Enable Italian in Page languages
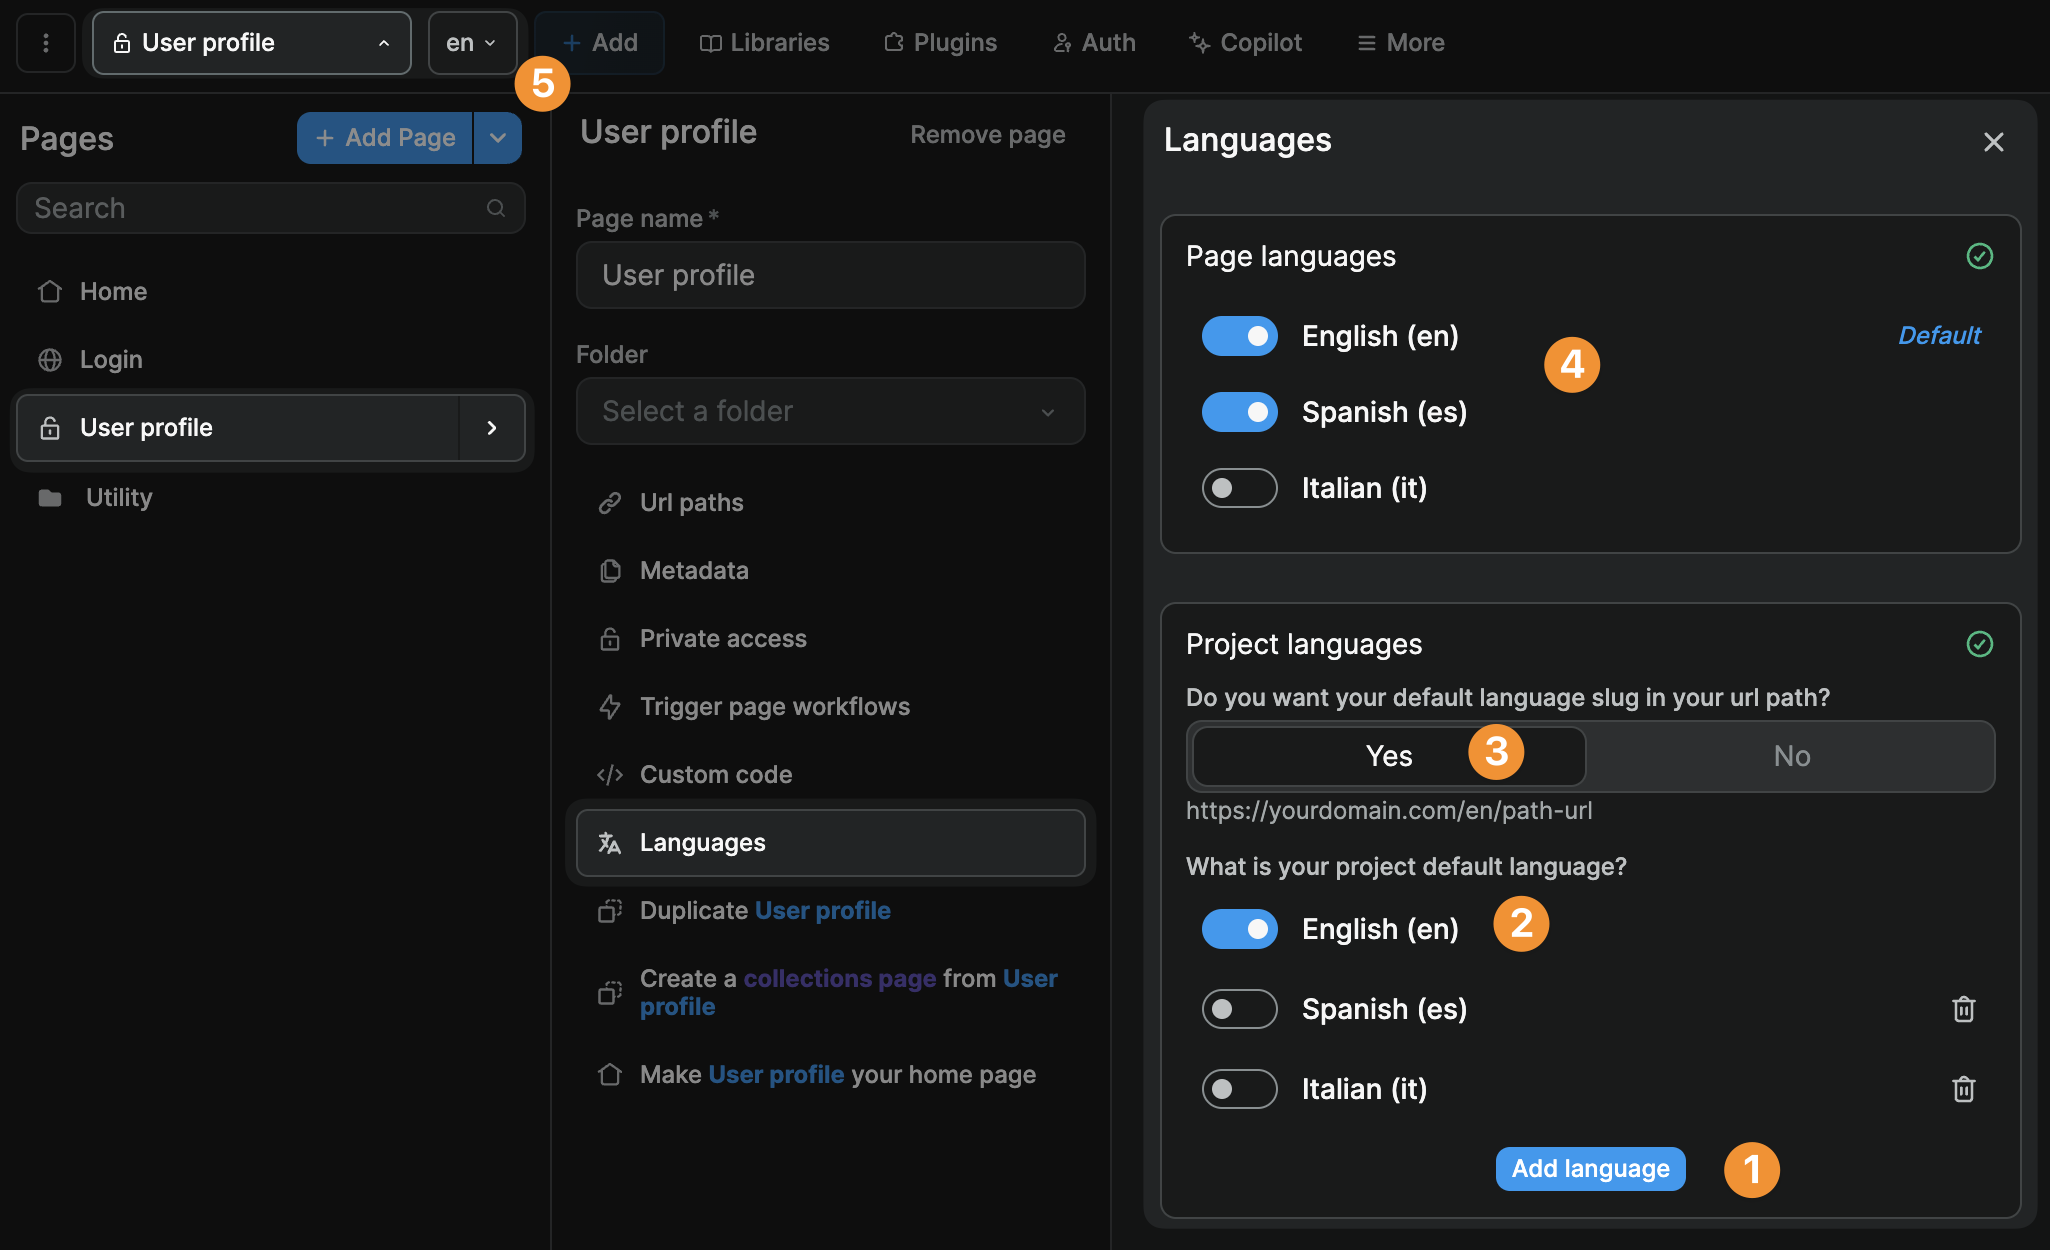This screenshot has width=2050, height=1250. tap(1239, 488)
